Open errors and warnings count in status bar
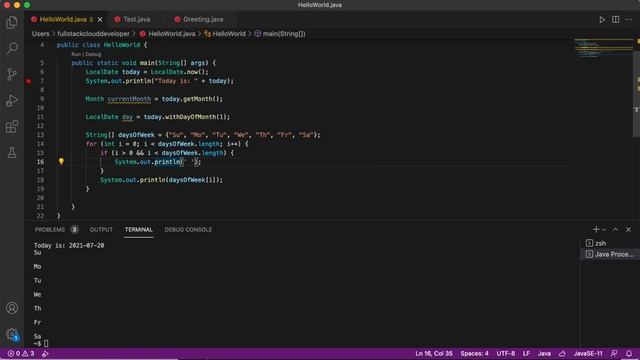Screen dimensions: 640x360 pos(21,353)
